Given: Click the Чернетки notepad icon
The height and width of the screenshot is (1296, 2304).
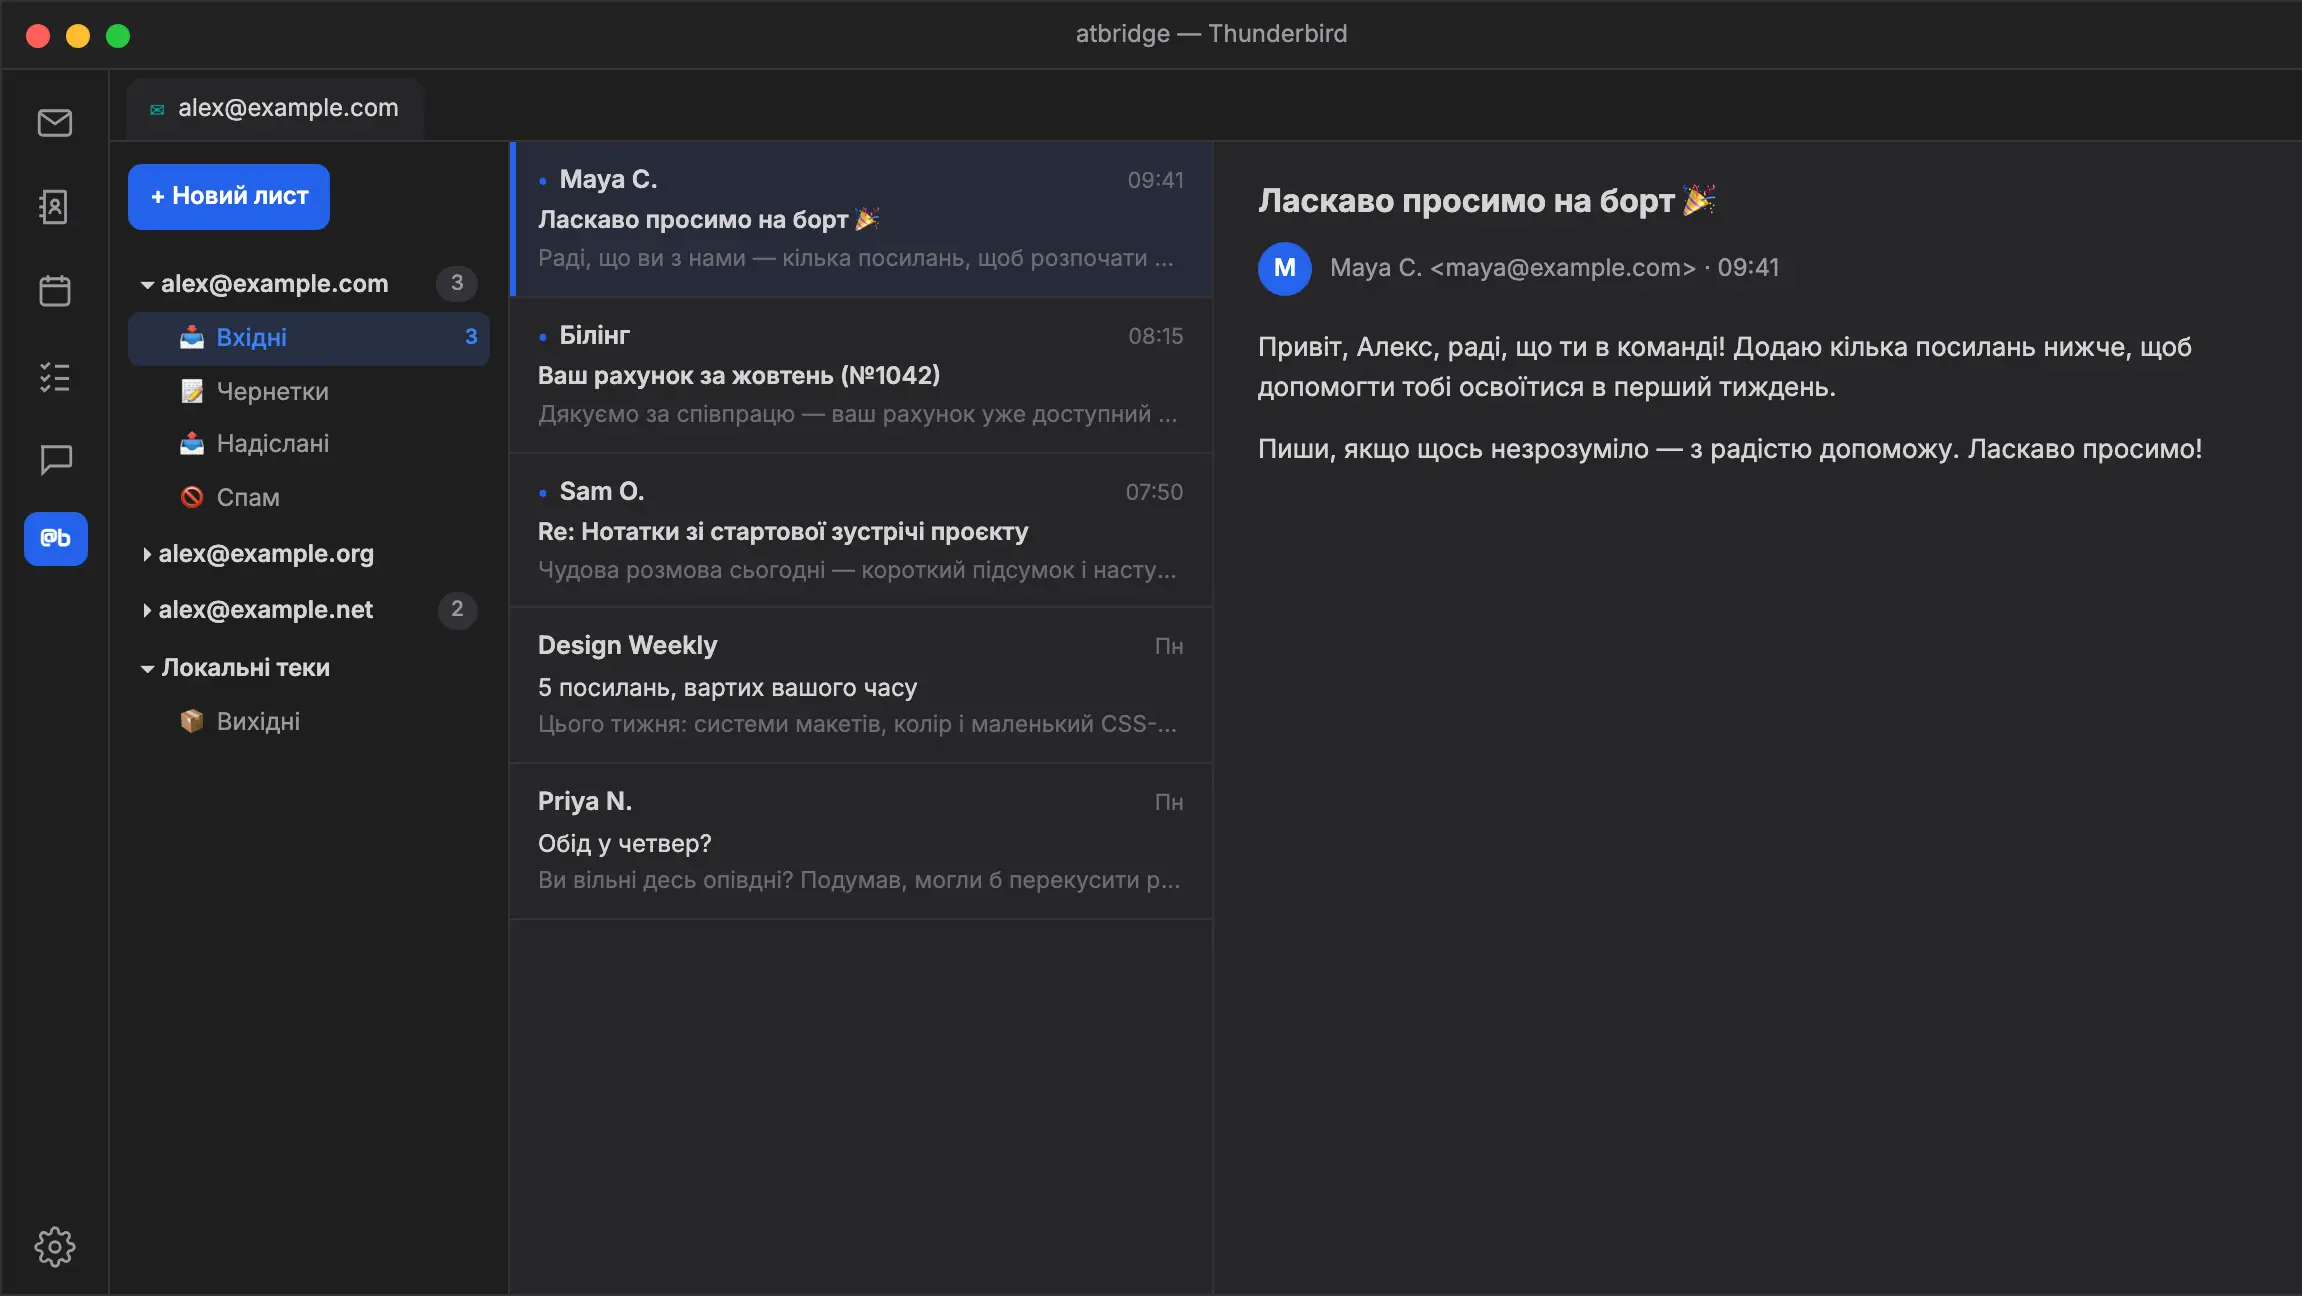Looking at the screenshot, I should 192,392.
